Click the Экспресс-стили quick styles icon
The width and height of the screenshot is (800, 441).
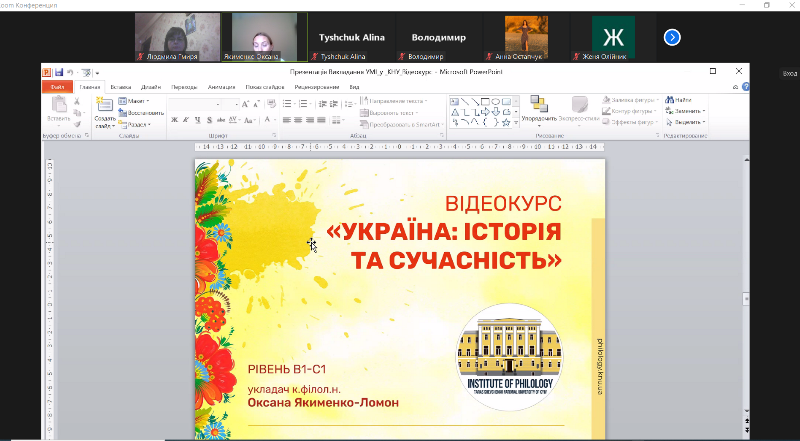pos(578,108)
